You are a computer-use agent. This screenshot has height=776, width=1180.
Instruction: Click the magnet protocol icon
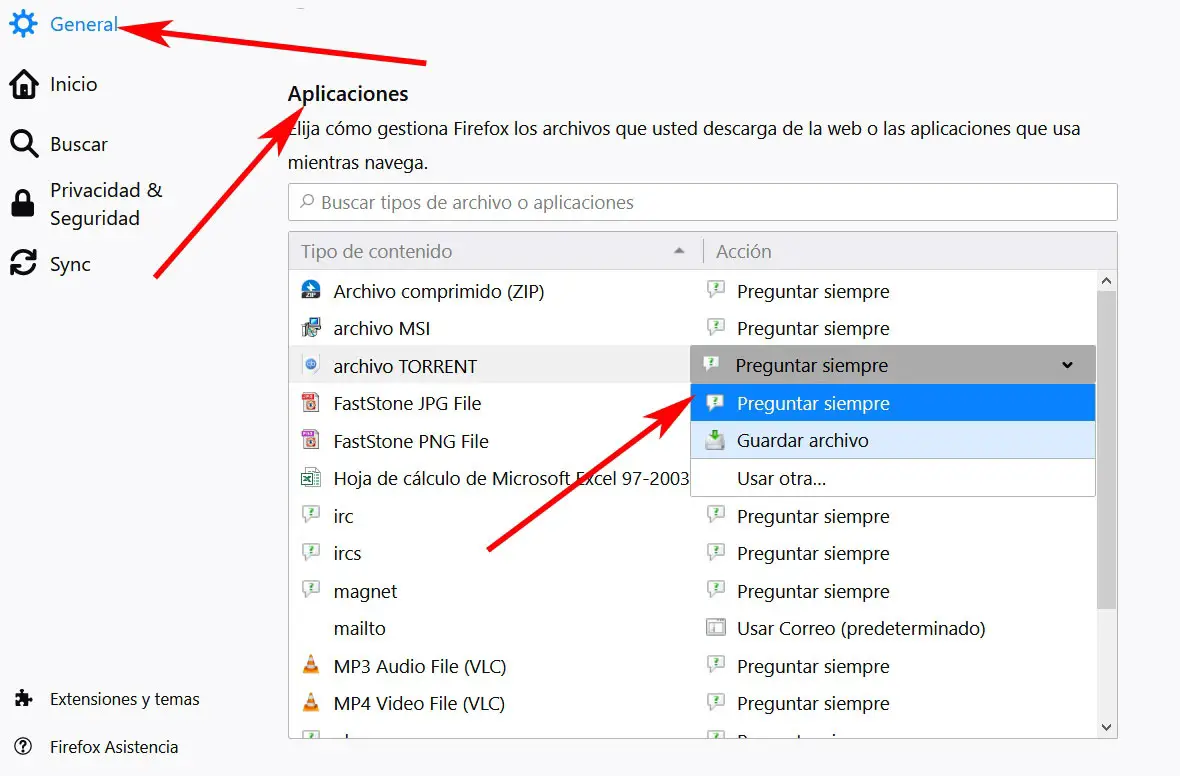point(311,589)
